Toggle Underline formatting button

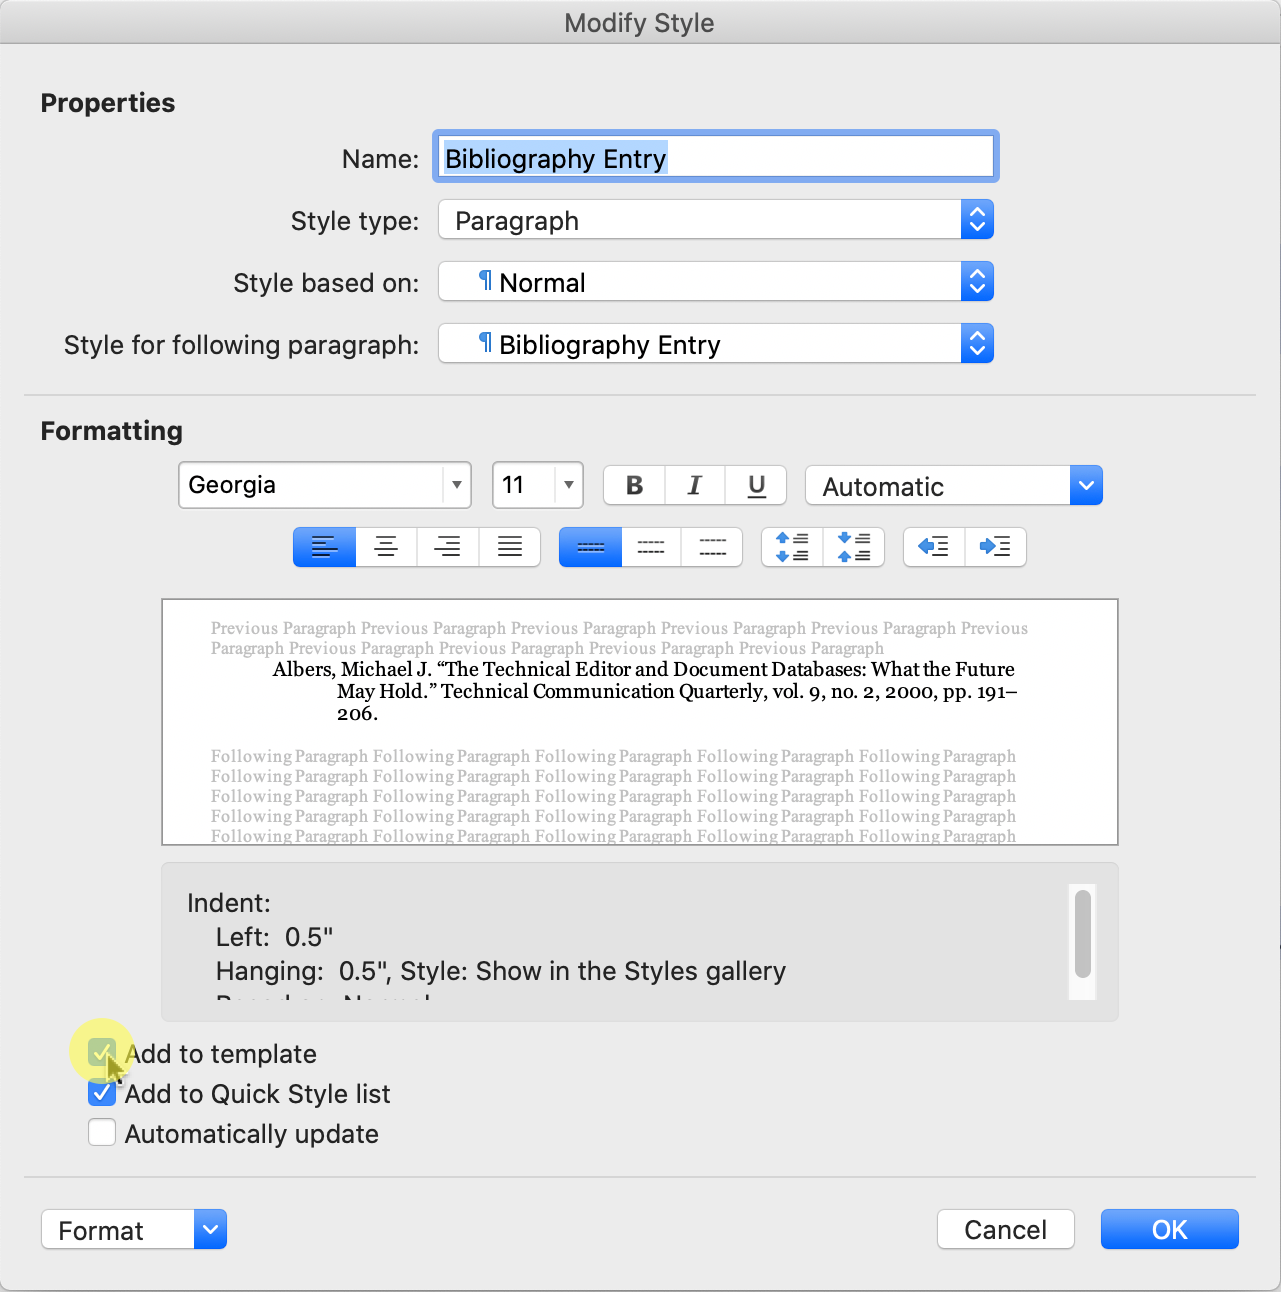[756, 486]
